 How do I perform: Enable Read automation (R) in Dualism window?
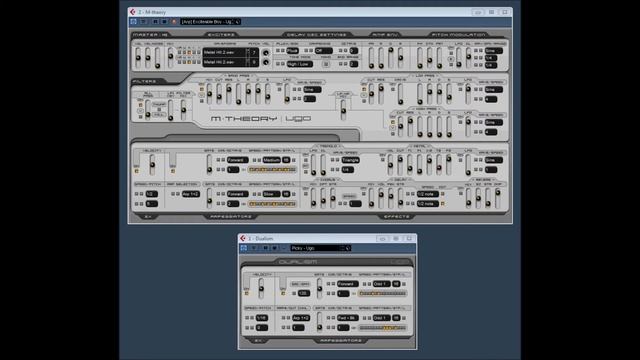pyautogui.click(x=265, y=248)
